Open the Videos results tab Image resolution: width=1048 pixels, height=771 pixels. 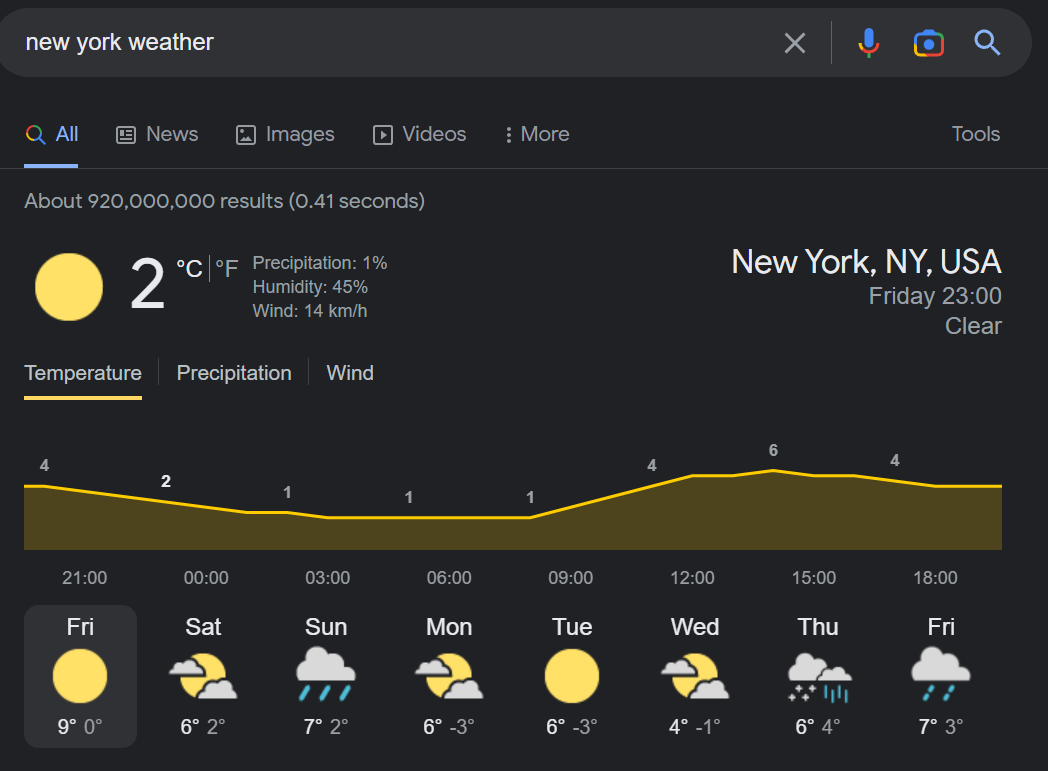(x=419, y=134)
